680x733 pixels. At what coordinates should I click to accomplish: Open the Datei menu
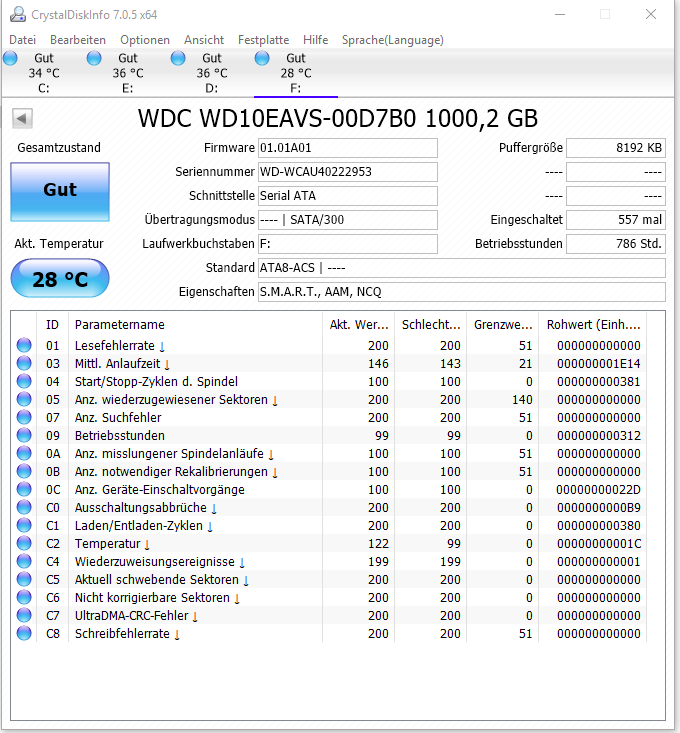pos(22,40)
